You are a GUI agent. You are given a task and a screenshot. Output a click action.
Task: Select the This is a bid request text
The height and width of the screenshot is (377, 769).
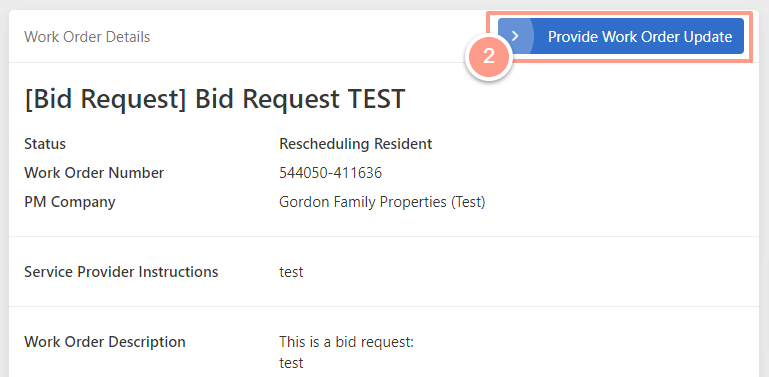[347, 342]
